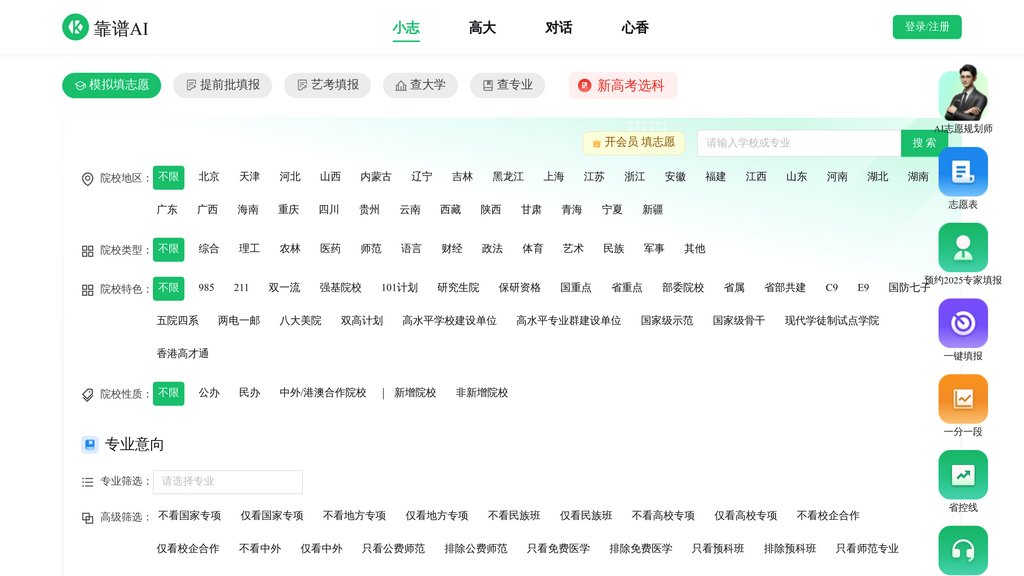Choose 医药 college category
Screen dimensions: 1024x576
pyautogui.click(x=330, y=249)
